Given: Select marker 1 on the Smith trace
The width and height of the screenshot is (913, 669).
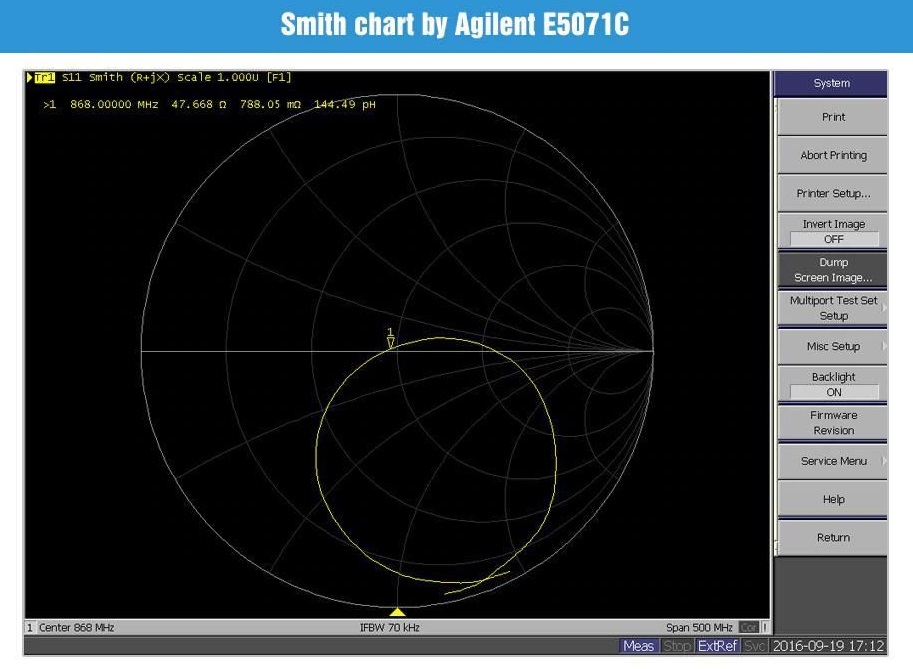Looking at the screenshot, I should point(391,338).
